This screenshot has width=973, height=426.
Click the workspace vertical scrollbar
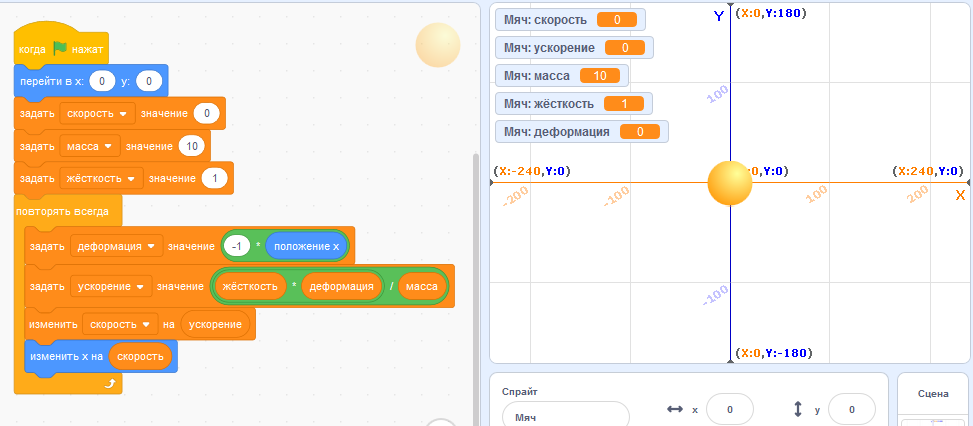click(x=475, y=280)
